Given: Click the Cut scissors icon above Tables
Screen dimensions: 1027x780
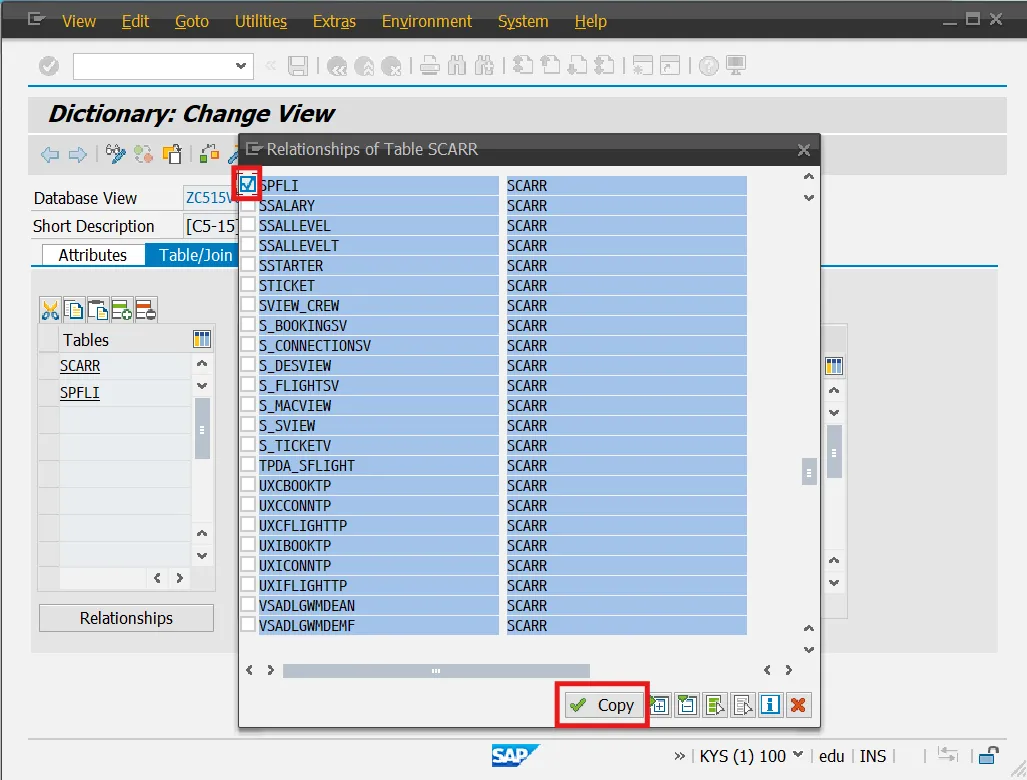Looking at the screenshot, I should coord(50,310).
